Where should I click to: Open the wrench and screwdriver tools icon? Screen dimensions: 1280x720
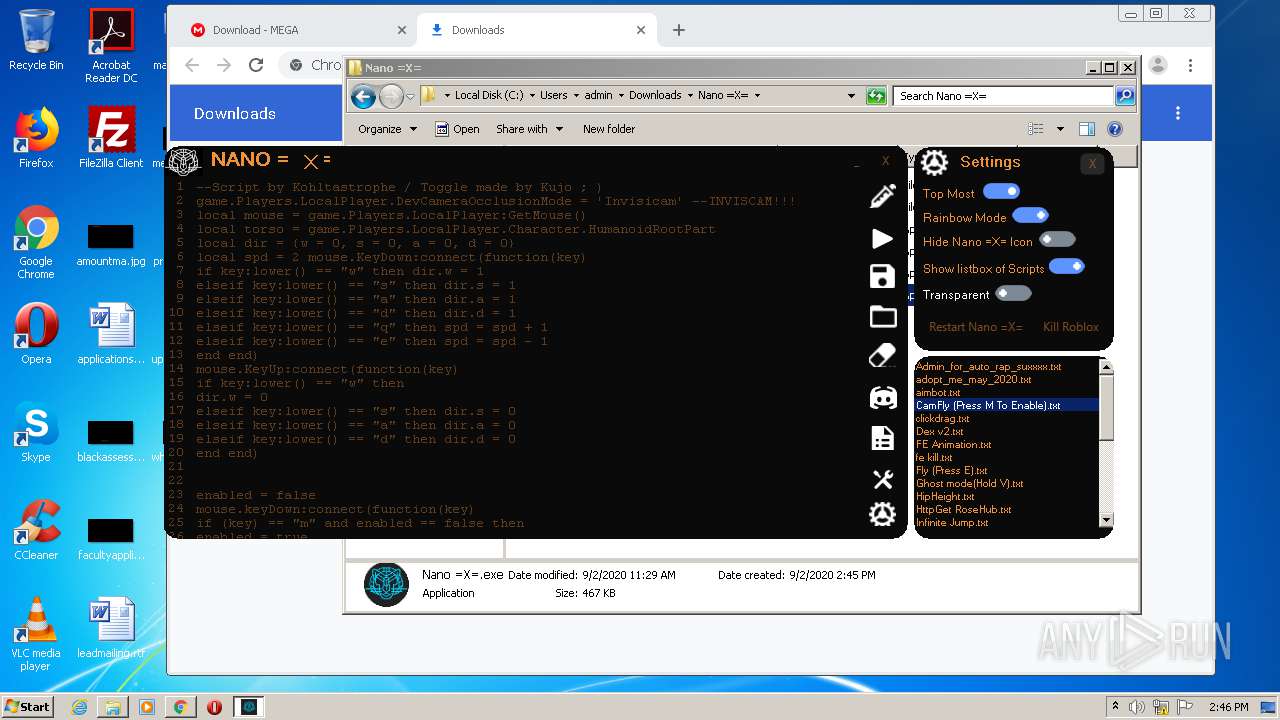[882, 479]
